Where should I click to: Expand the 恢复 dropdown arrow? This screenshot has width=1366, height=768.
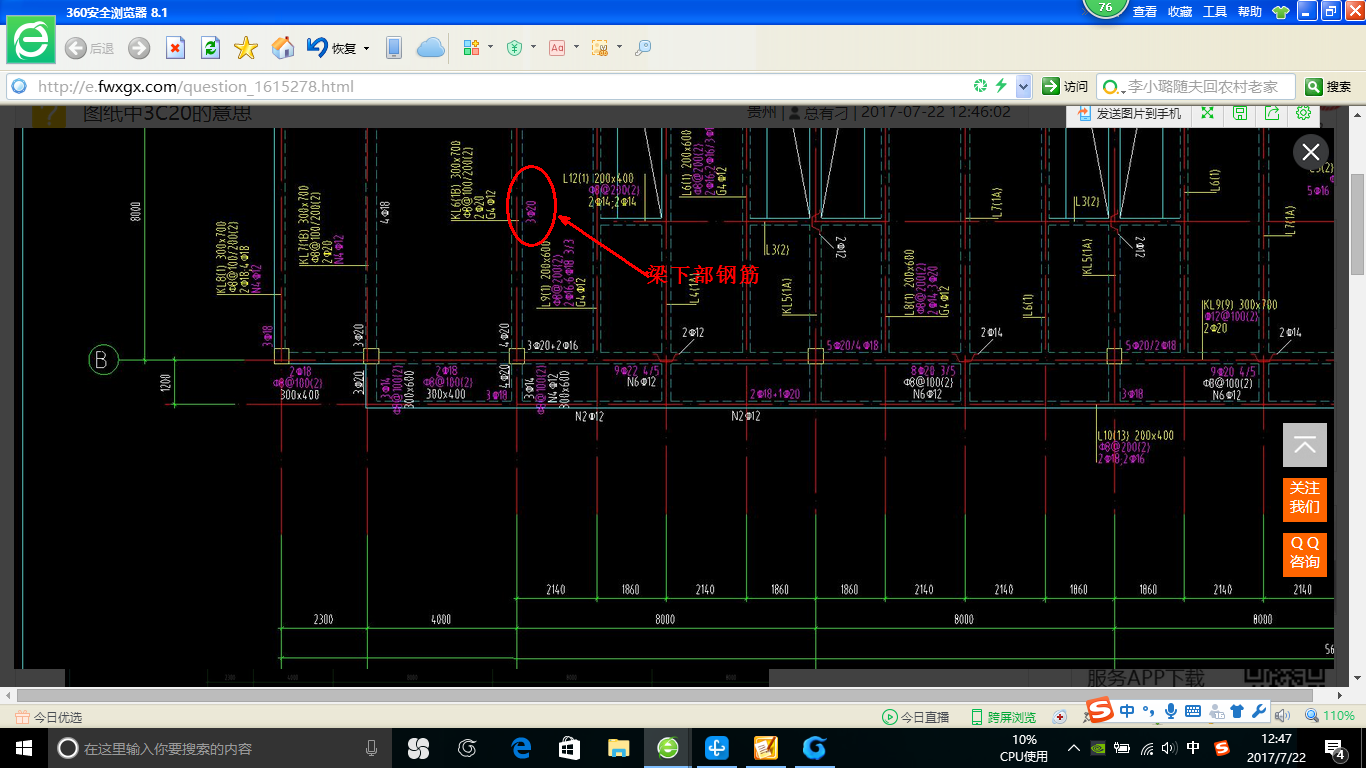coord(366,48)
